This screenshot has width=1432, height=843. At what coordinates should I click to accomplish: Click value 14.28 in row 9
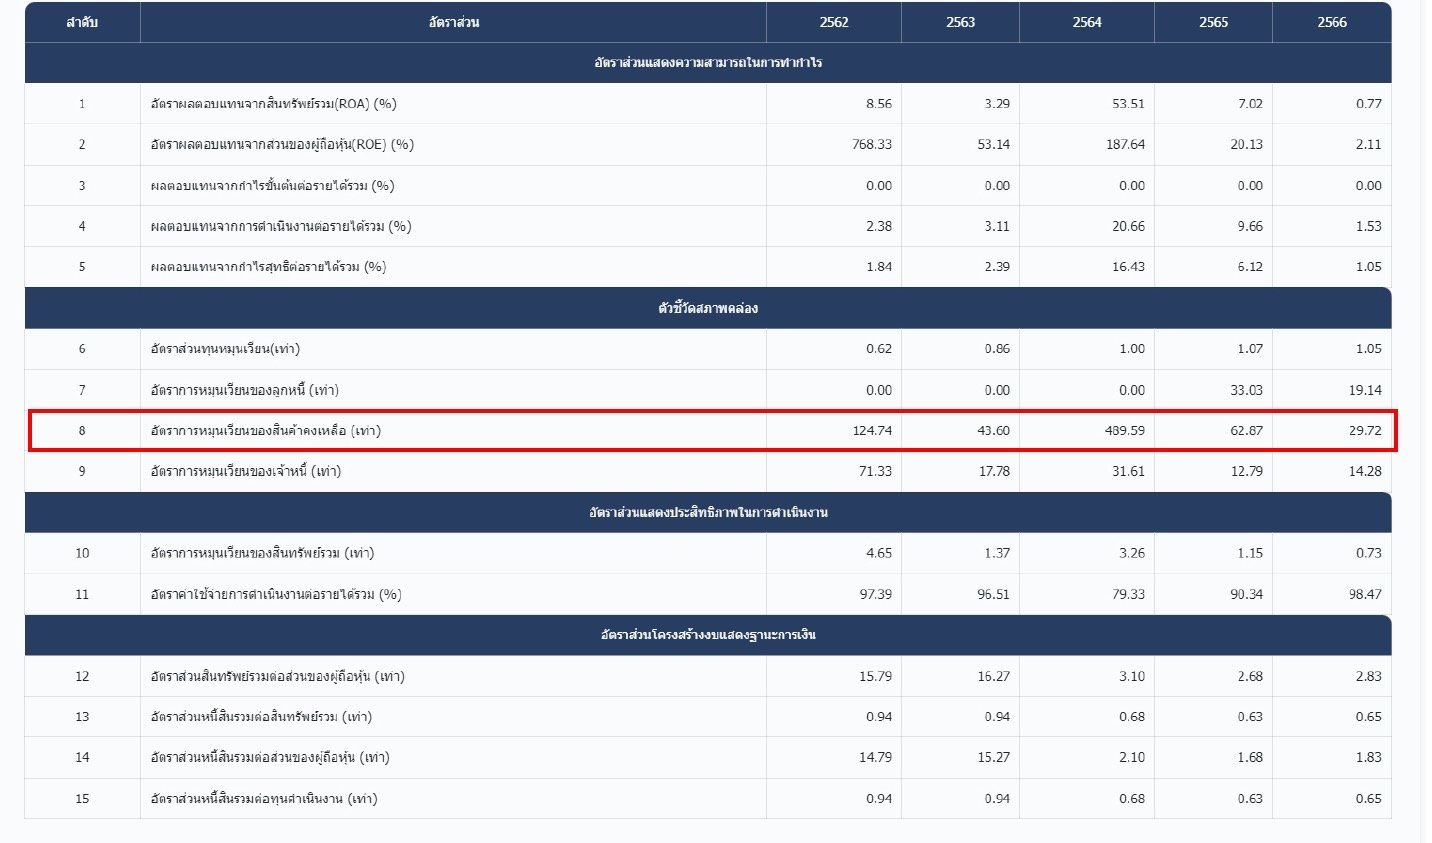pos(1365,471)
